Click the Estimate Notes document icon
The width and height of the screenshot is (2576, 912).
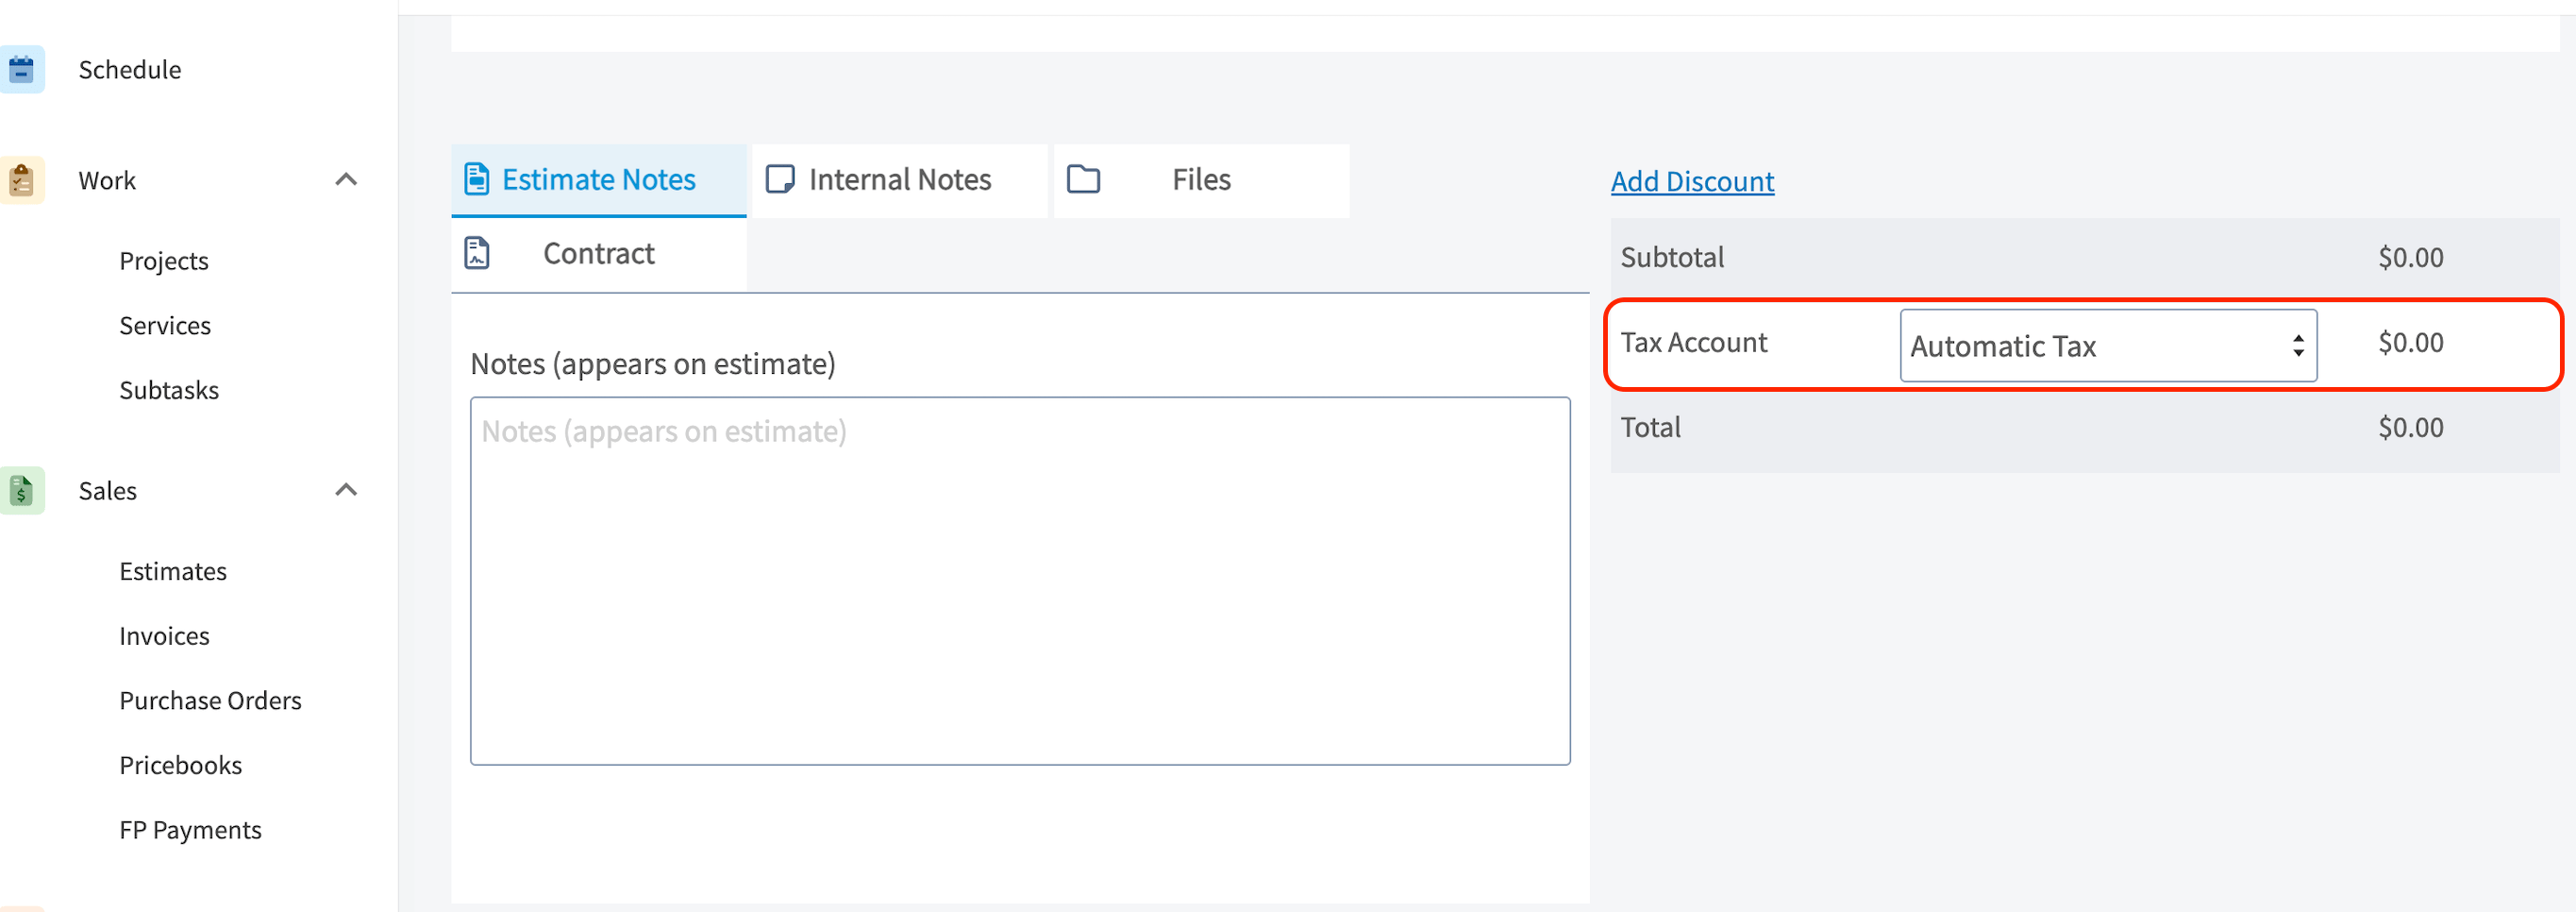coord(477,180)
